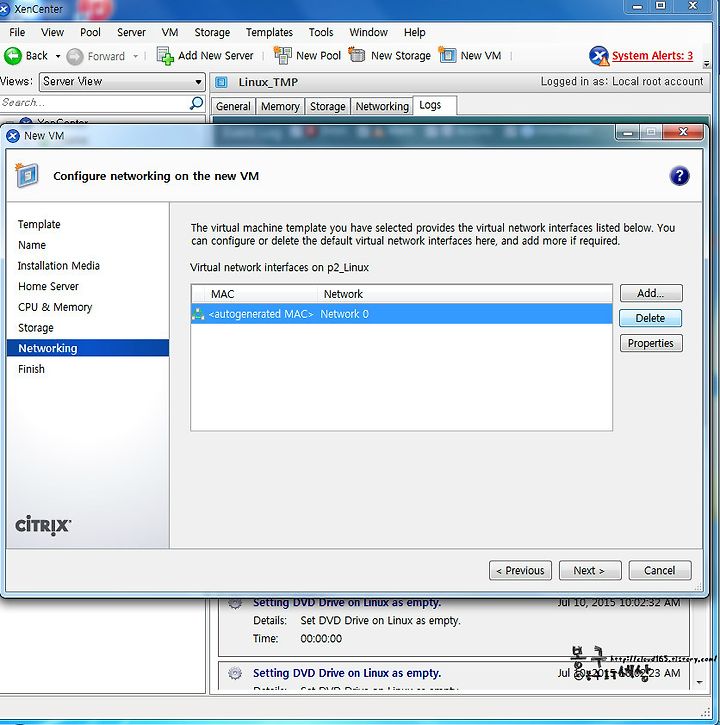This screenshot has height=725, width=720.
Task: Open the View menu
Action: pos(52,32)
